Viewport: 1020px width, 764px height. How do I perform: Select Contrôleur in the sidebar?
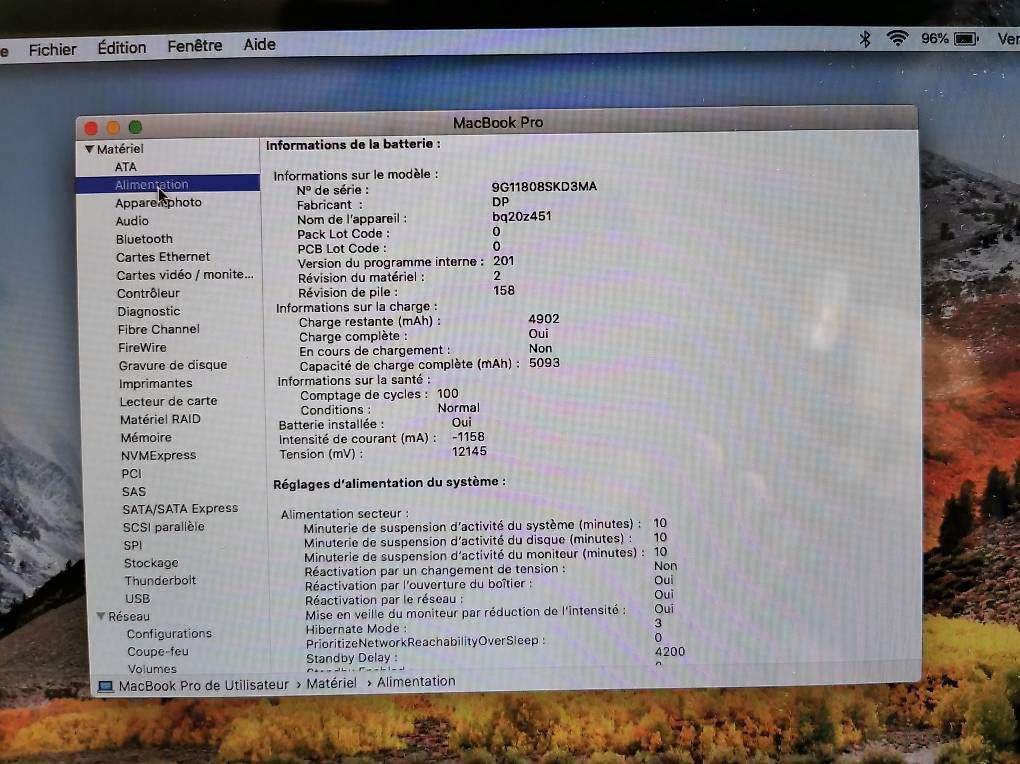[148, 293]
